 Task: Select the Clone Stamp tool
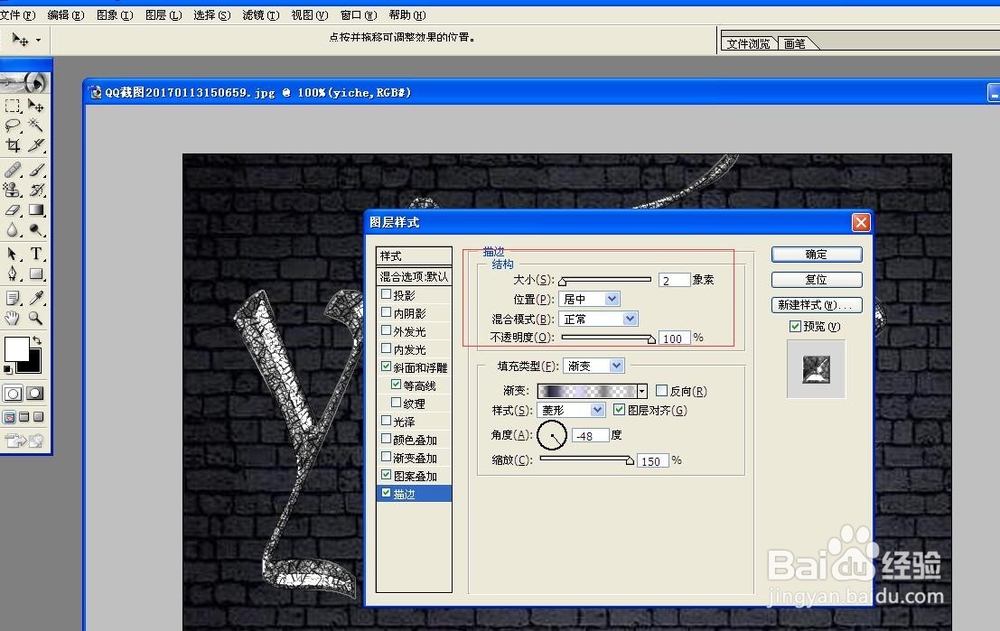tap(13, 189)
